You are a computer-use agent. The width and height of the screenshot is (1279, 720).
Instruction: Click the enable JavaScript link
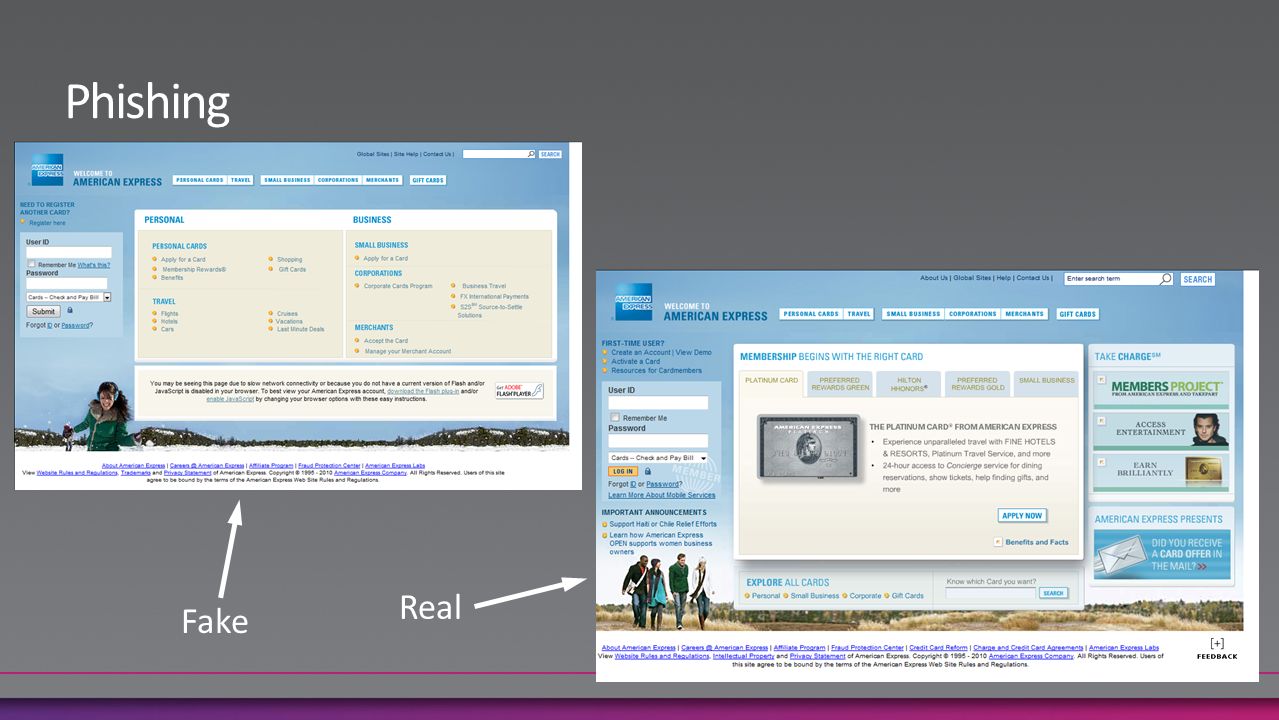pyautogui.click(x=230, y=399)
